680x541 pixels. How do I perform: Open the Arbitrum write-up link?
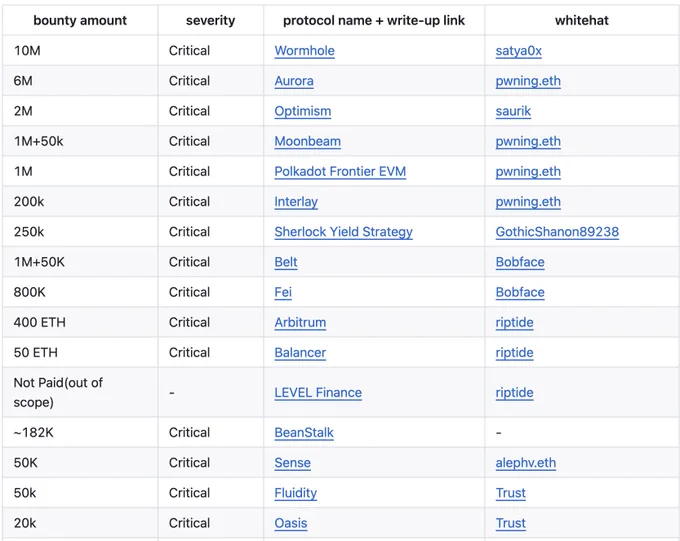[x=300, y=323]
